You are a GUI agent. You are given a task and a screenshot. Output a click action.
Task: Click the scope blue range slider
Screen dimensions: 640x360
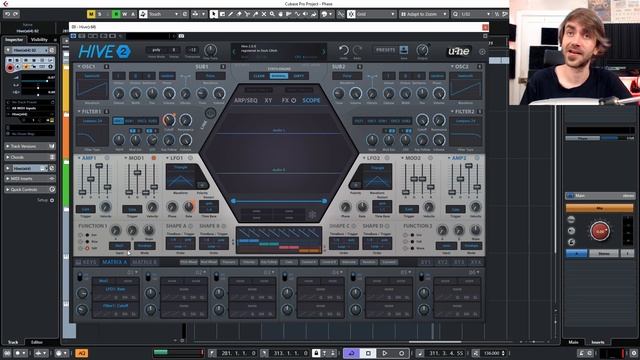coord(279,201)
